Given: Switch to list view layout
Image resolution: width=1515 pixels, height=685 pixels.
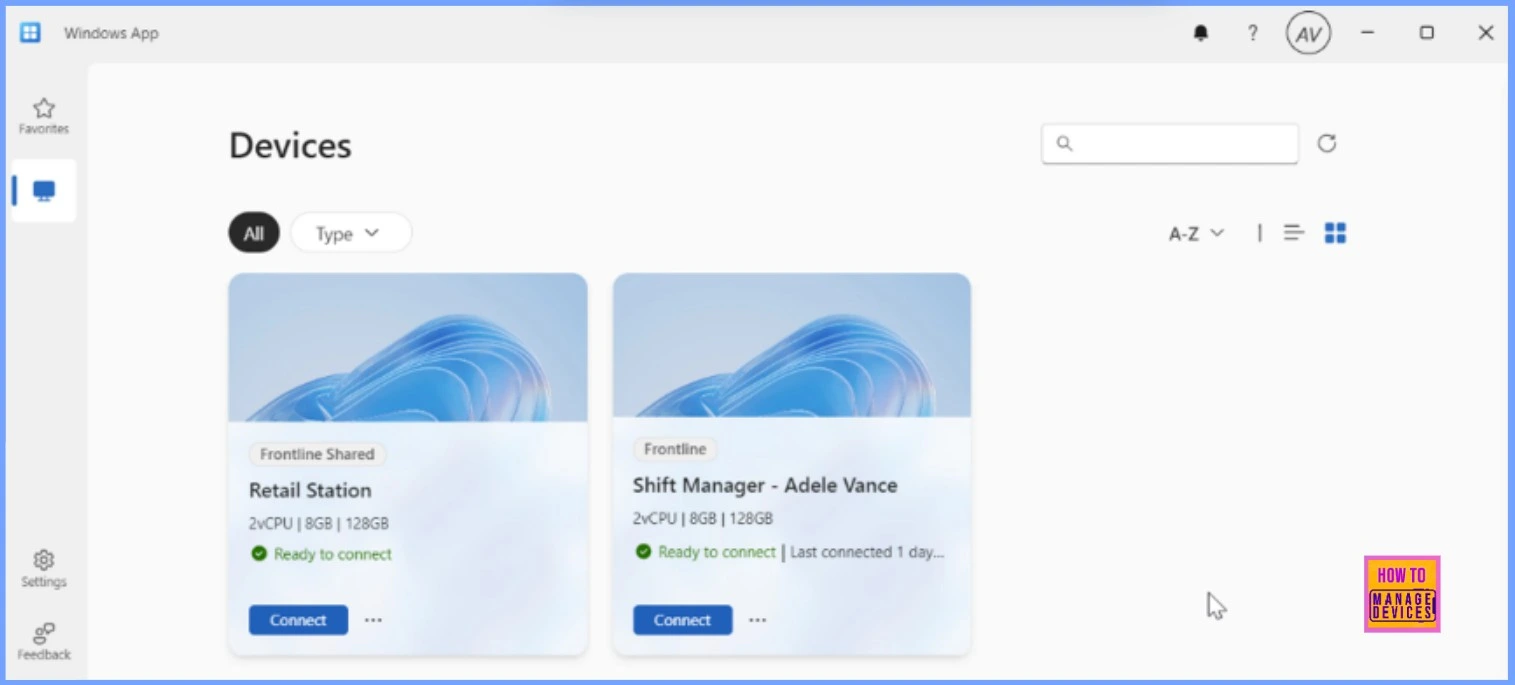Looking at the screenshot, I should (x=1294, y=233).
